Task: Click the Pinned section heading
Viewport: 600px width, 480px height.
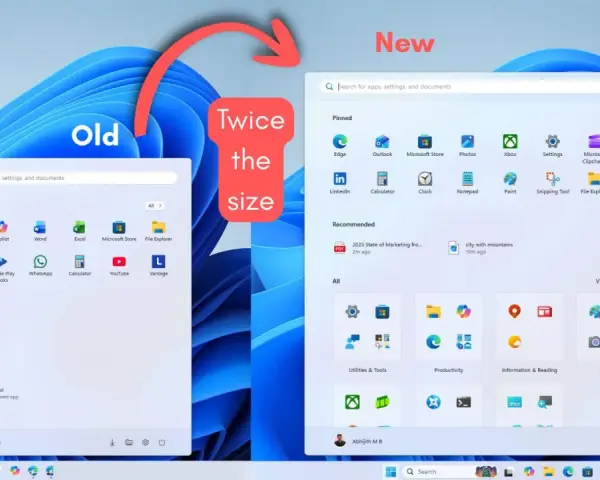Action: (342, 118)
